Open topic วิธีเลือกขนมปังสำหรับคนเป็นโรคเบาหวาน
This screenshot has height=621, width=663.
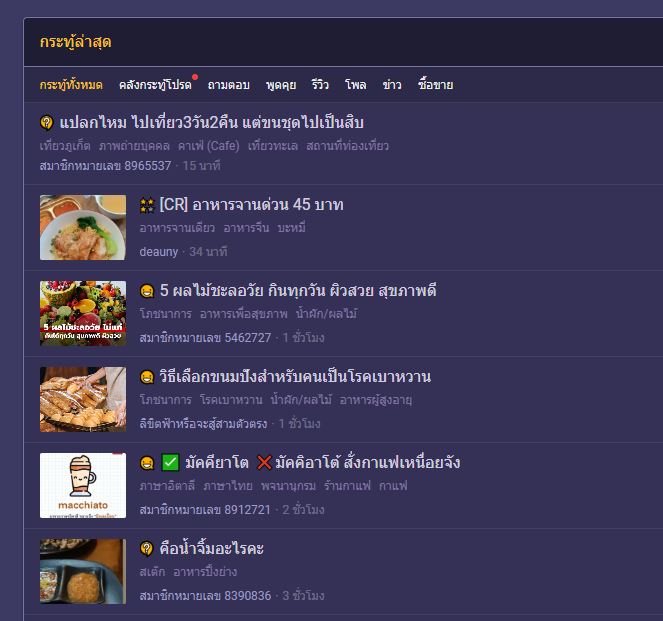(x=295, y=377)
